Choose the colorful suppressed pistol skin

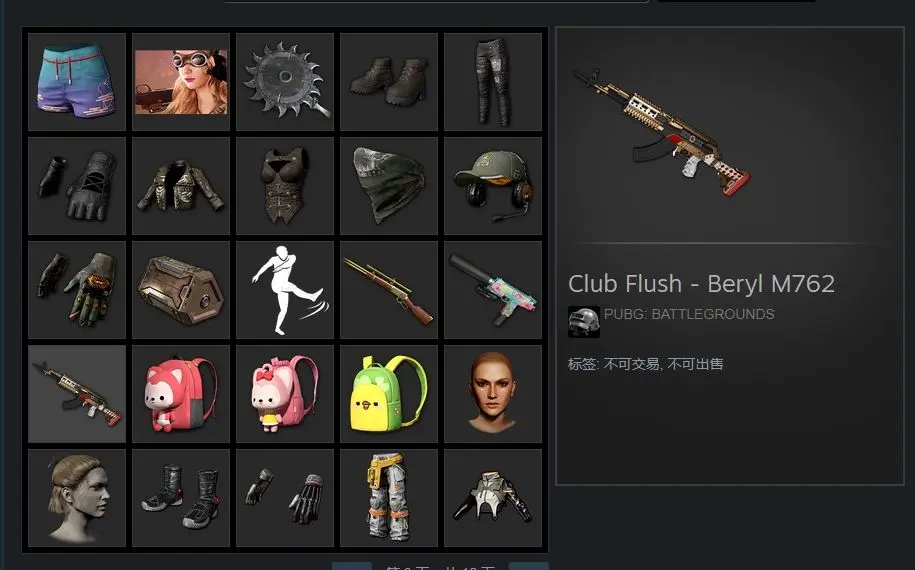493,290
